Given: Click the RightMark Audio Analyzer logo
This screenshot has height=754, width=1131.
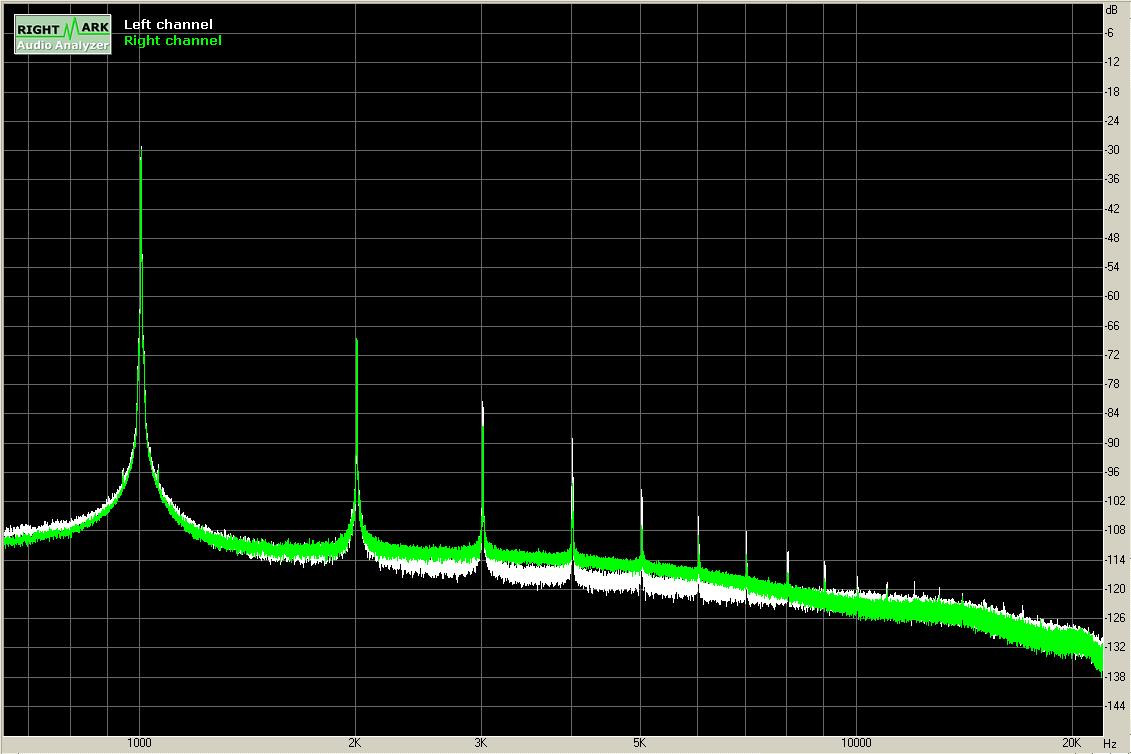Looking at the screenshot, I should click(x=63, y=35).
